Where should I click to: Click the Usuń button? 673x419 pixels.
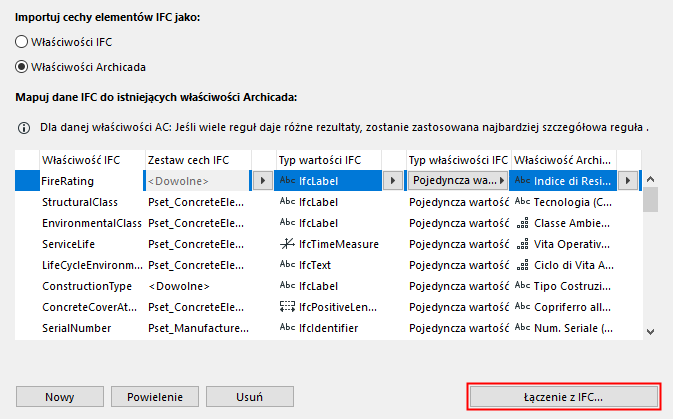(x=248, y=396)
